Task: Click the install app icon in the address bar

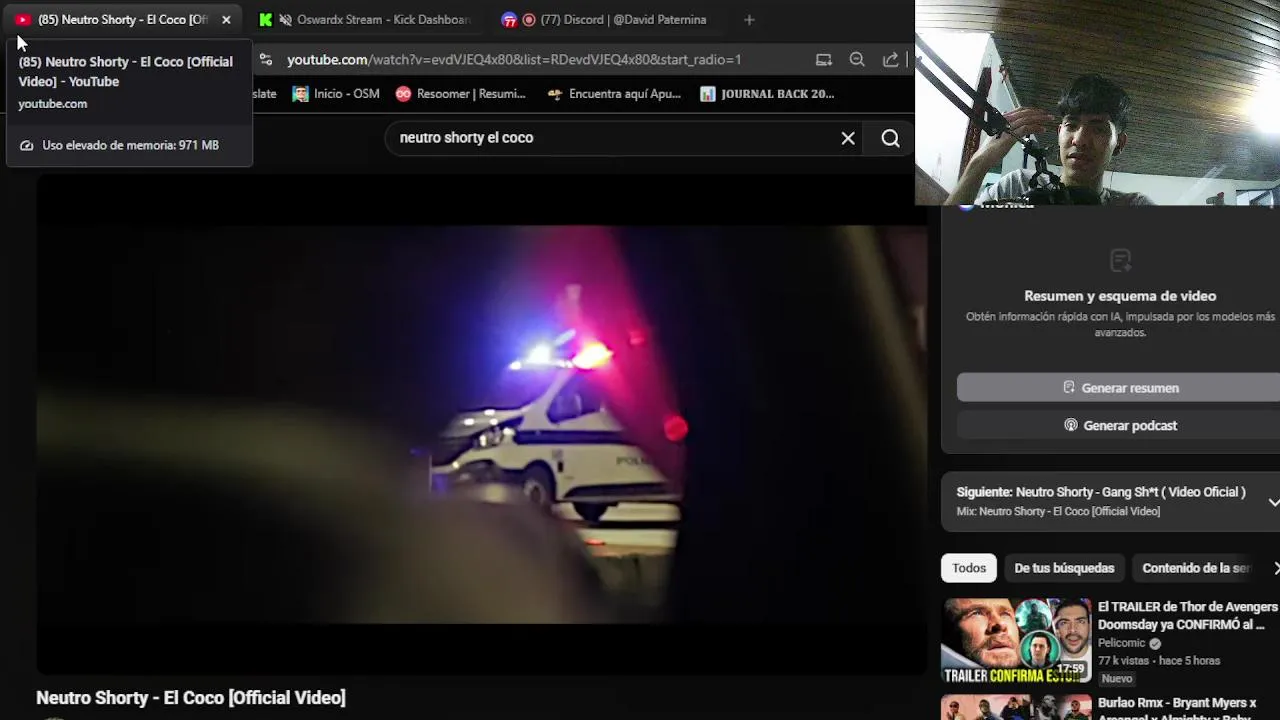Action: tap(824, 60)
